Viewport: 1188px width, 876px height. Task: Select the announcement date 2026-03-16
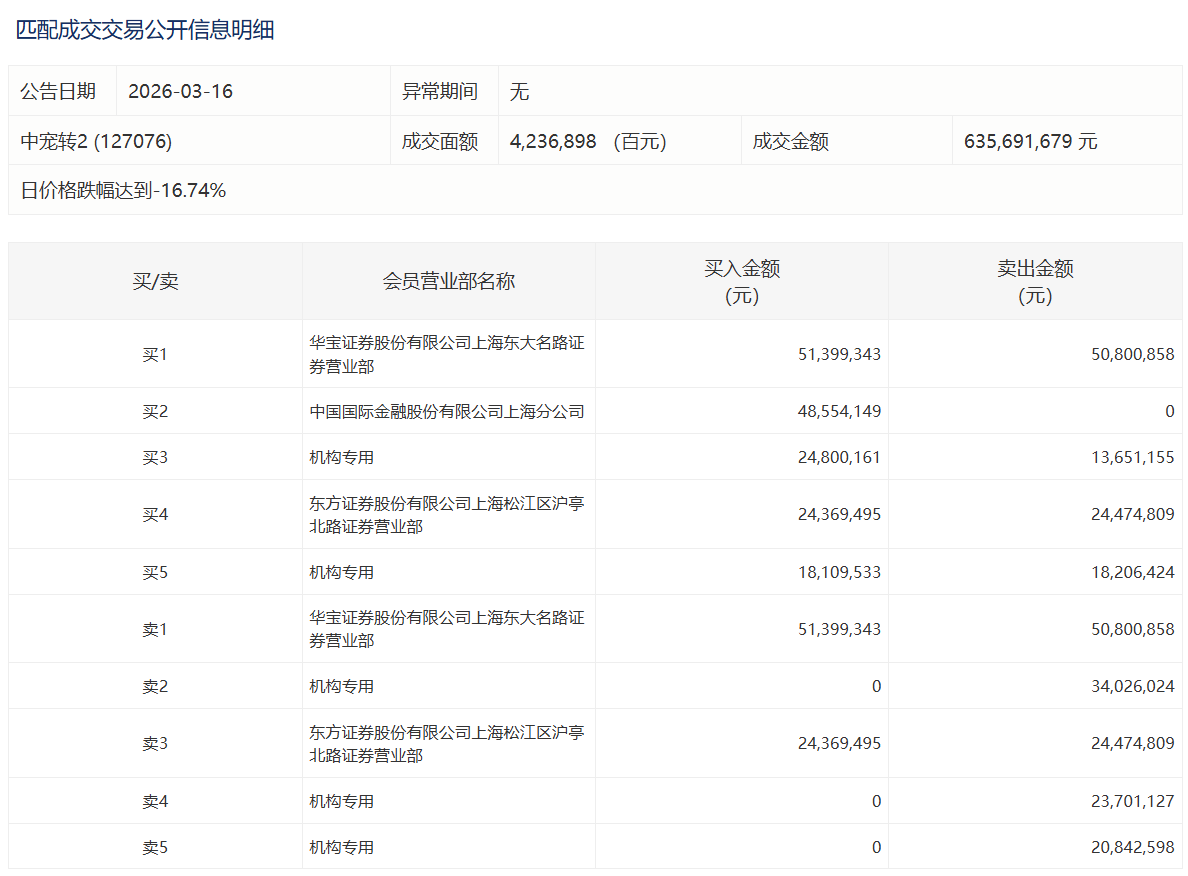(180, 91)
